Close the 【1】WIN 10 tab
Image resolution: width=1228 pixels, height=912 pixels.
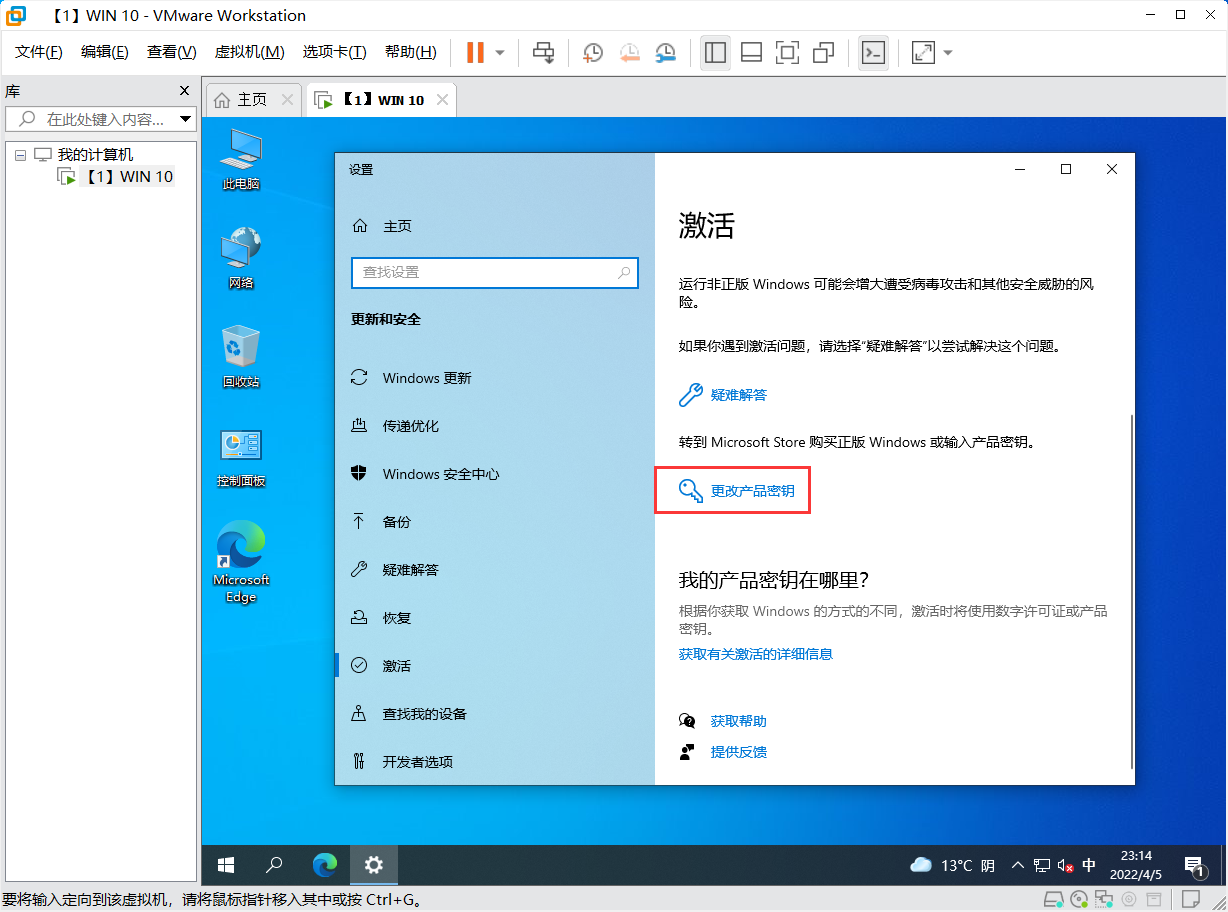tap(440, 99)
